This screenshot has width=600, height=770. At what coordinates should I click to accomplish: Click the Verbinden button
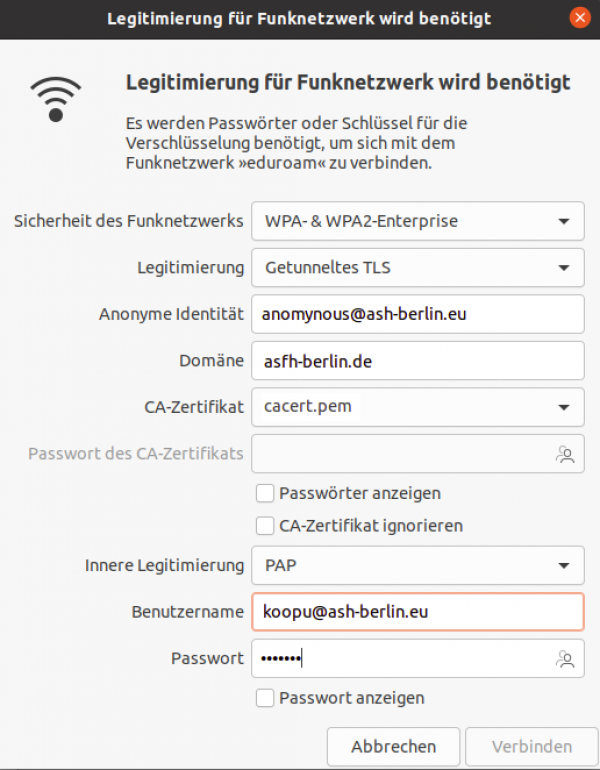click(x=532, y=747)
